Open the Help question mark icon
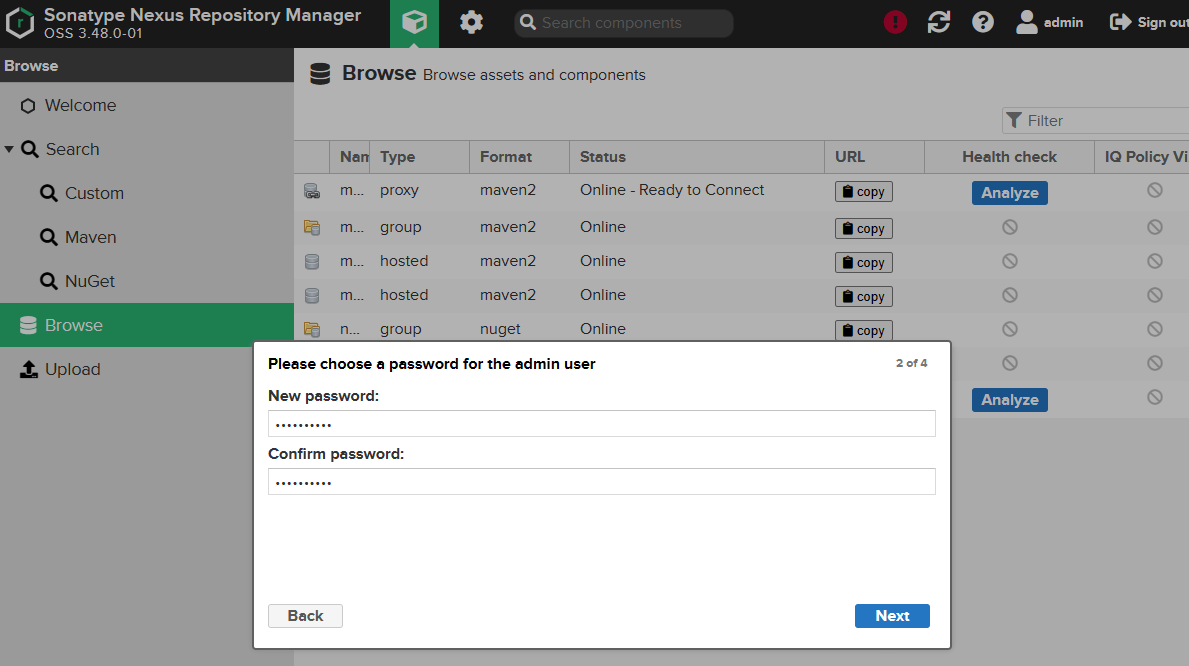 coord(983,23)
